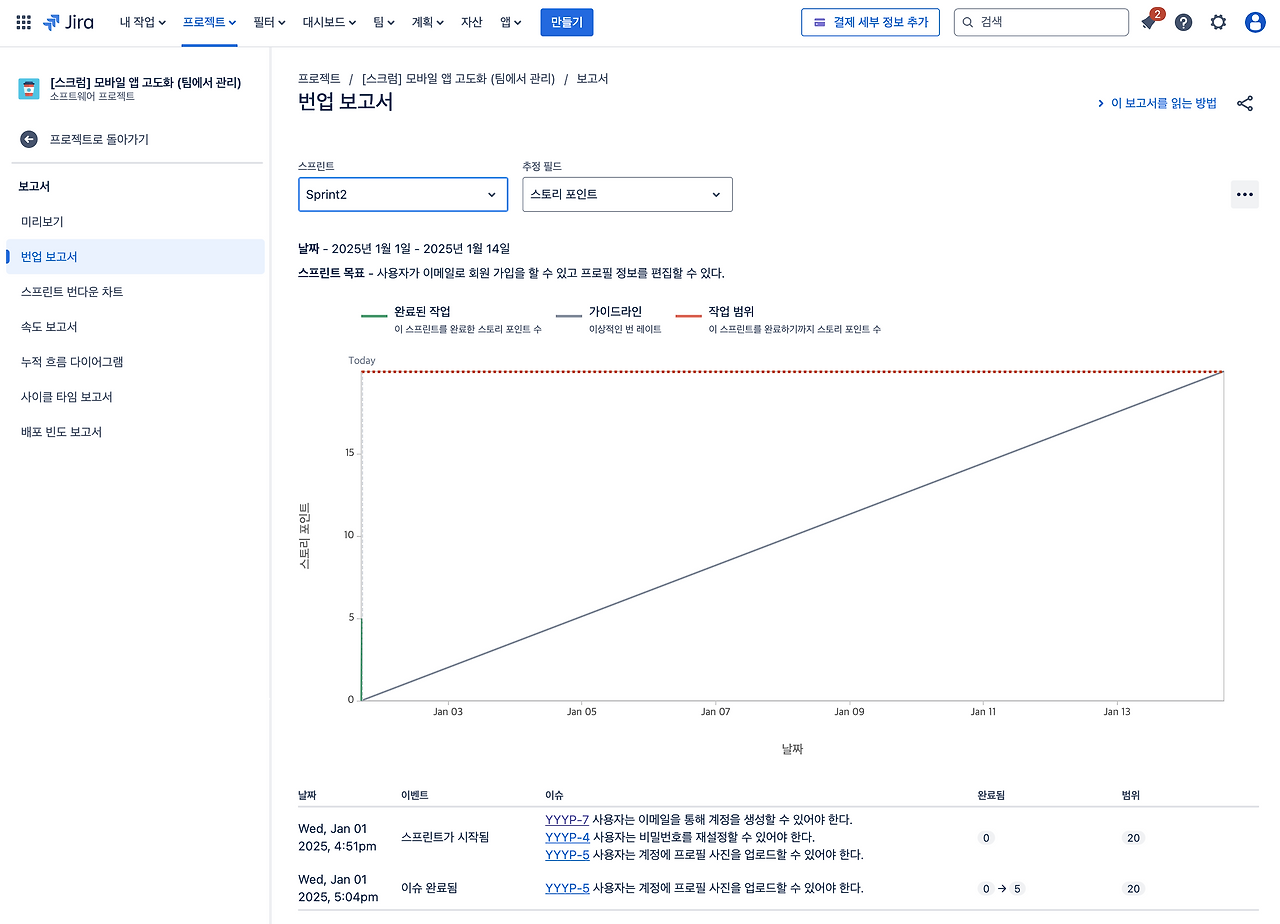The height and width of the screenshot is (924, 1280).
Task: Share the burnup report via share icon
Action: point(1244,102)
